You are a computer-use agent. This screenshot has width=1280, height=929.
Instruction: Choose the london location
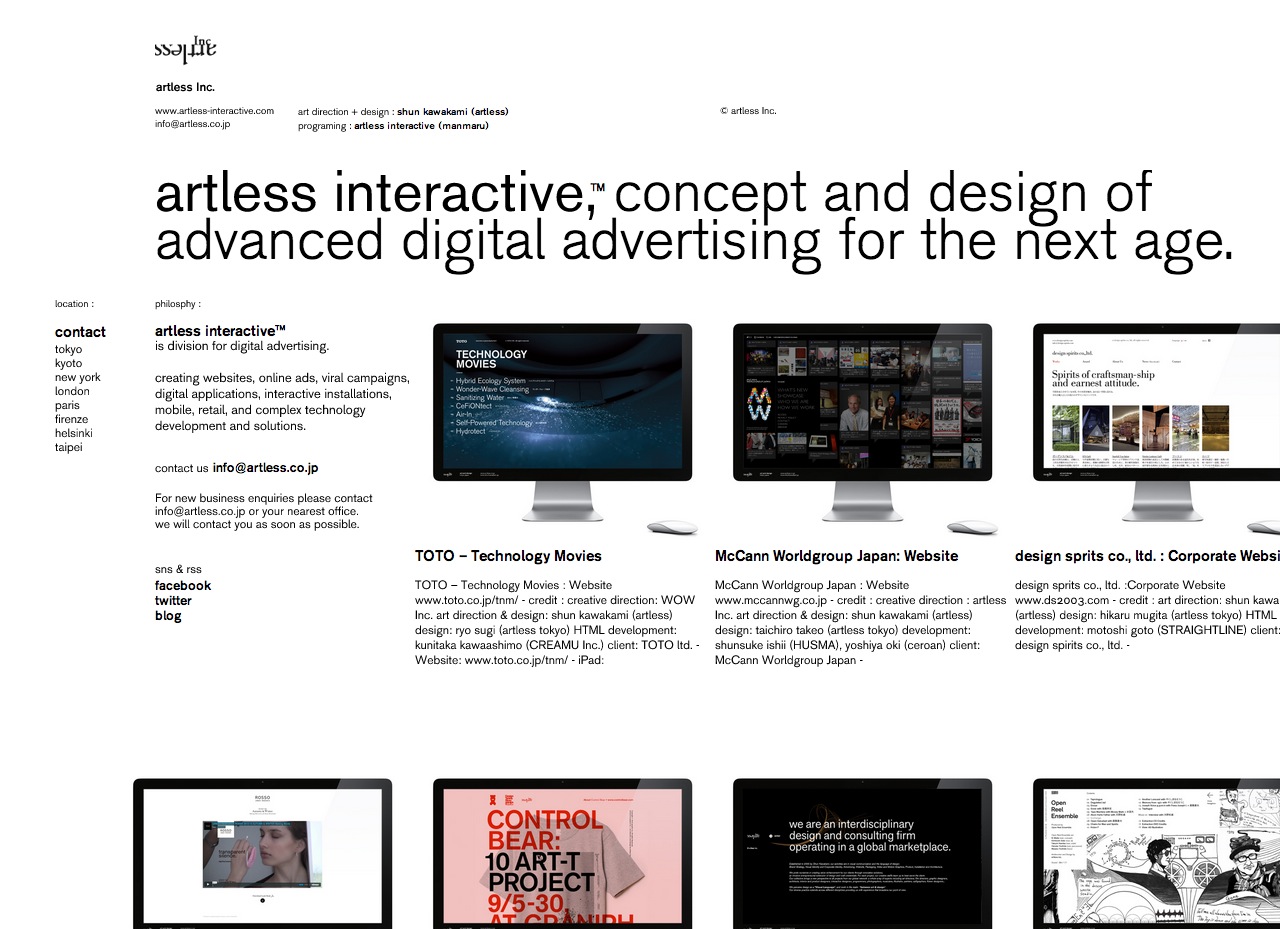pos(72,391)
